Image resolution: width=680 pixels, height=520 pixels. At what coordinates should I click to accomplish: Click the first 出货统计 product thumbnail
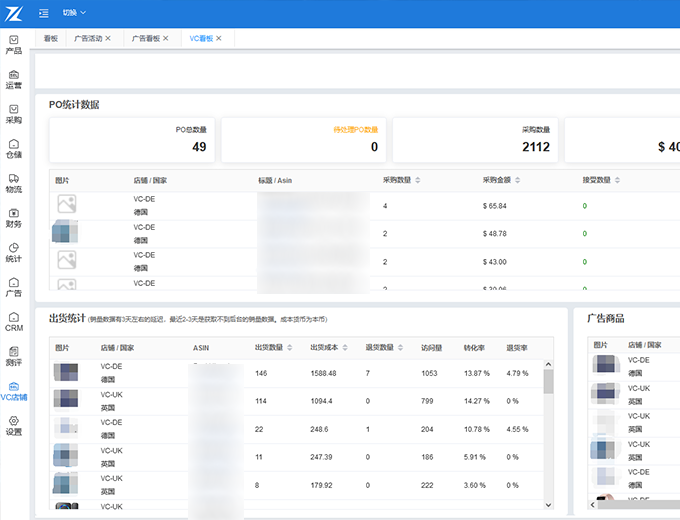[x=66, y=373]
